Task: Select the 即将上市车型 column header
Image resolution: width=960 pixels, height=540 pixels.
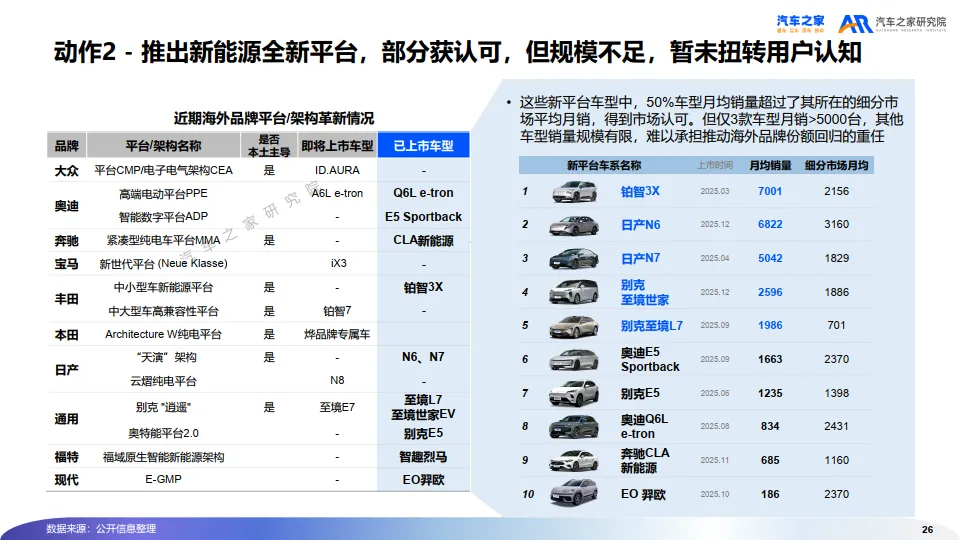Action: pyautogui.click(x=337, y=146)
